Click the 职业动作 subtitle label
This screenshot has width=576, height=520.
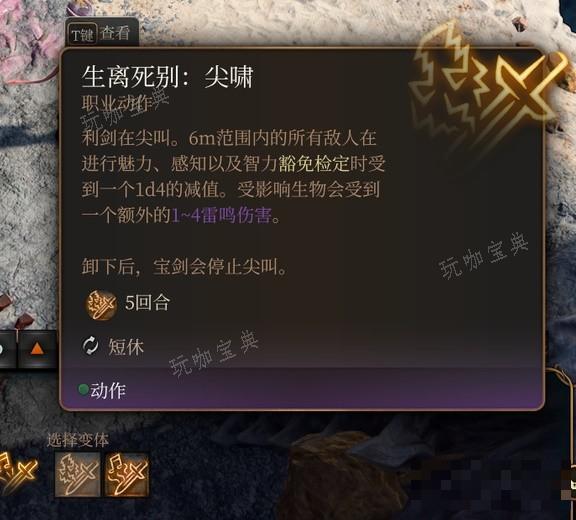(x=115, y=104)
